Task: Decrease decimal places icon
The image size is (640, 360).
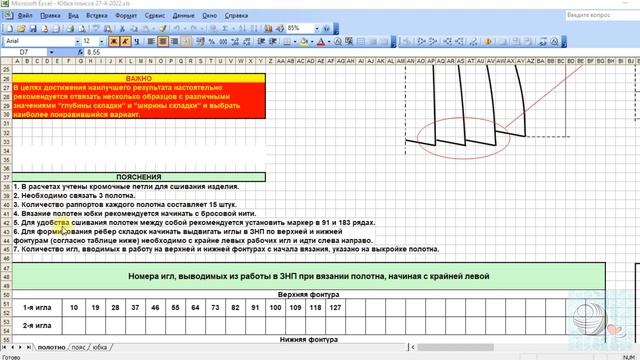Action: pos(247,42)
